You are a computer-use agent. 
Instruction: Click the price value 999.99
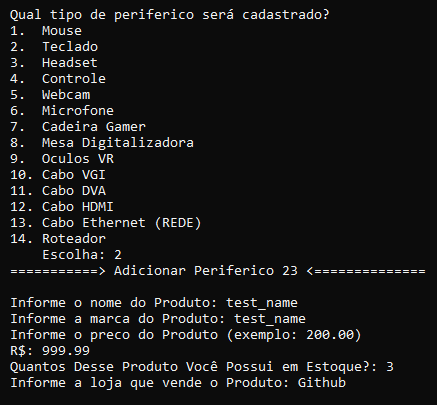coord(66,351)
